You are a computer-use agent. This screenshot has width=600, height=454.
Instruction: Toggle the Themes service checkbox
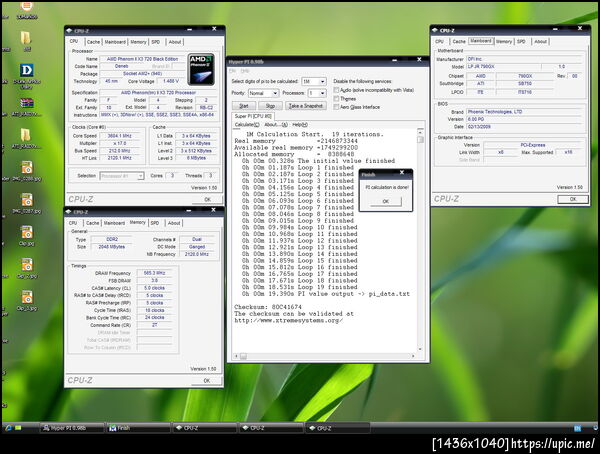(x=336, y=99)
